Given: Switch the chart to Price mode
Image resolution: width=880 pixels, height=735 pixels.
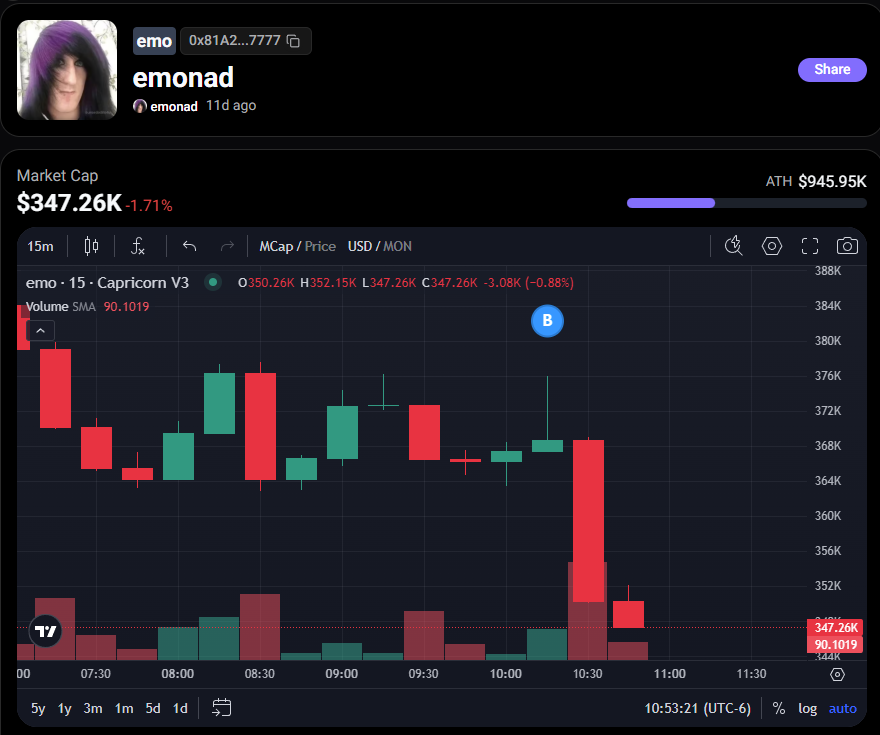Looking at the screenshot, I should tap(320, 246).
